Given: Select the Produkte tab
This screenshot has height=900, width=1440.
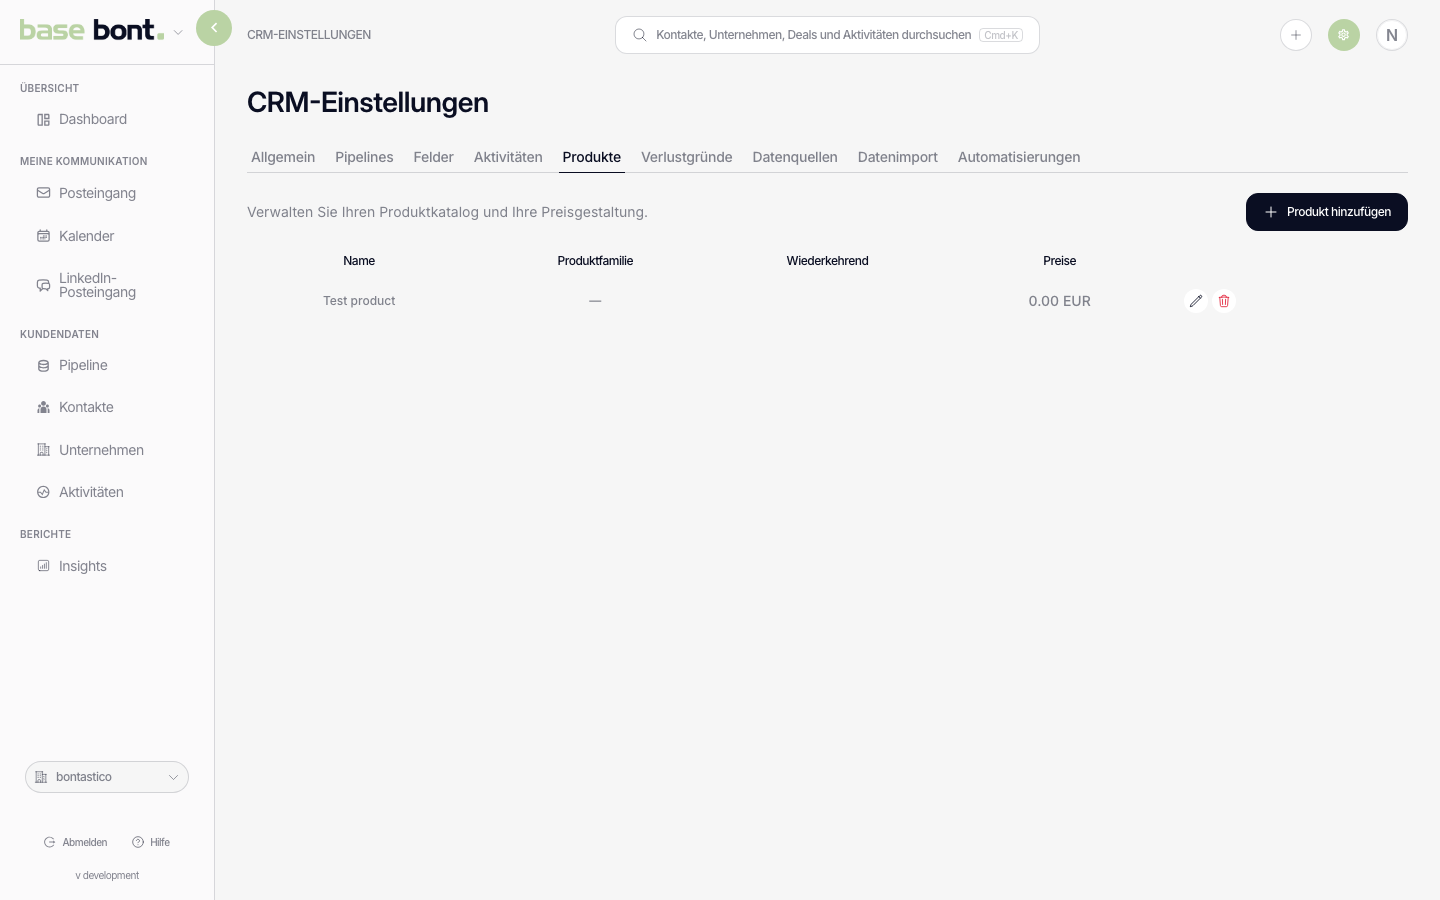Looking at the screenshot, I should click(592, 157).
